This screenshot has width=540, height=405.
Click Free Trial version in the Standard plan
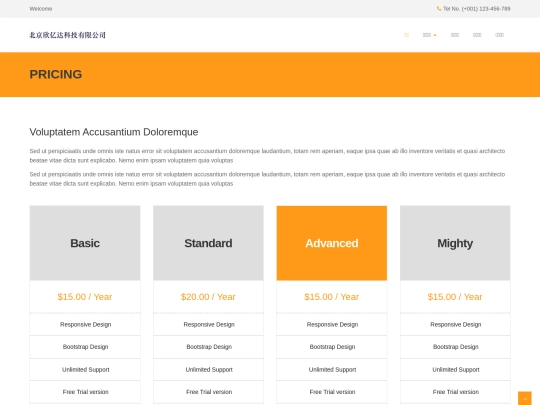209,392
